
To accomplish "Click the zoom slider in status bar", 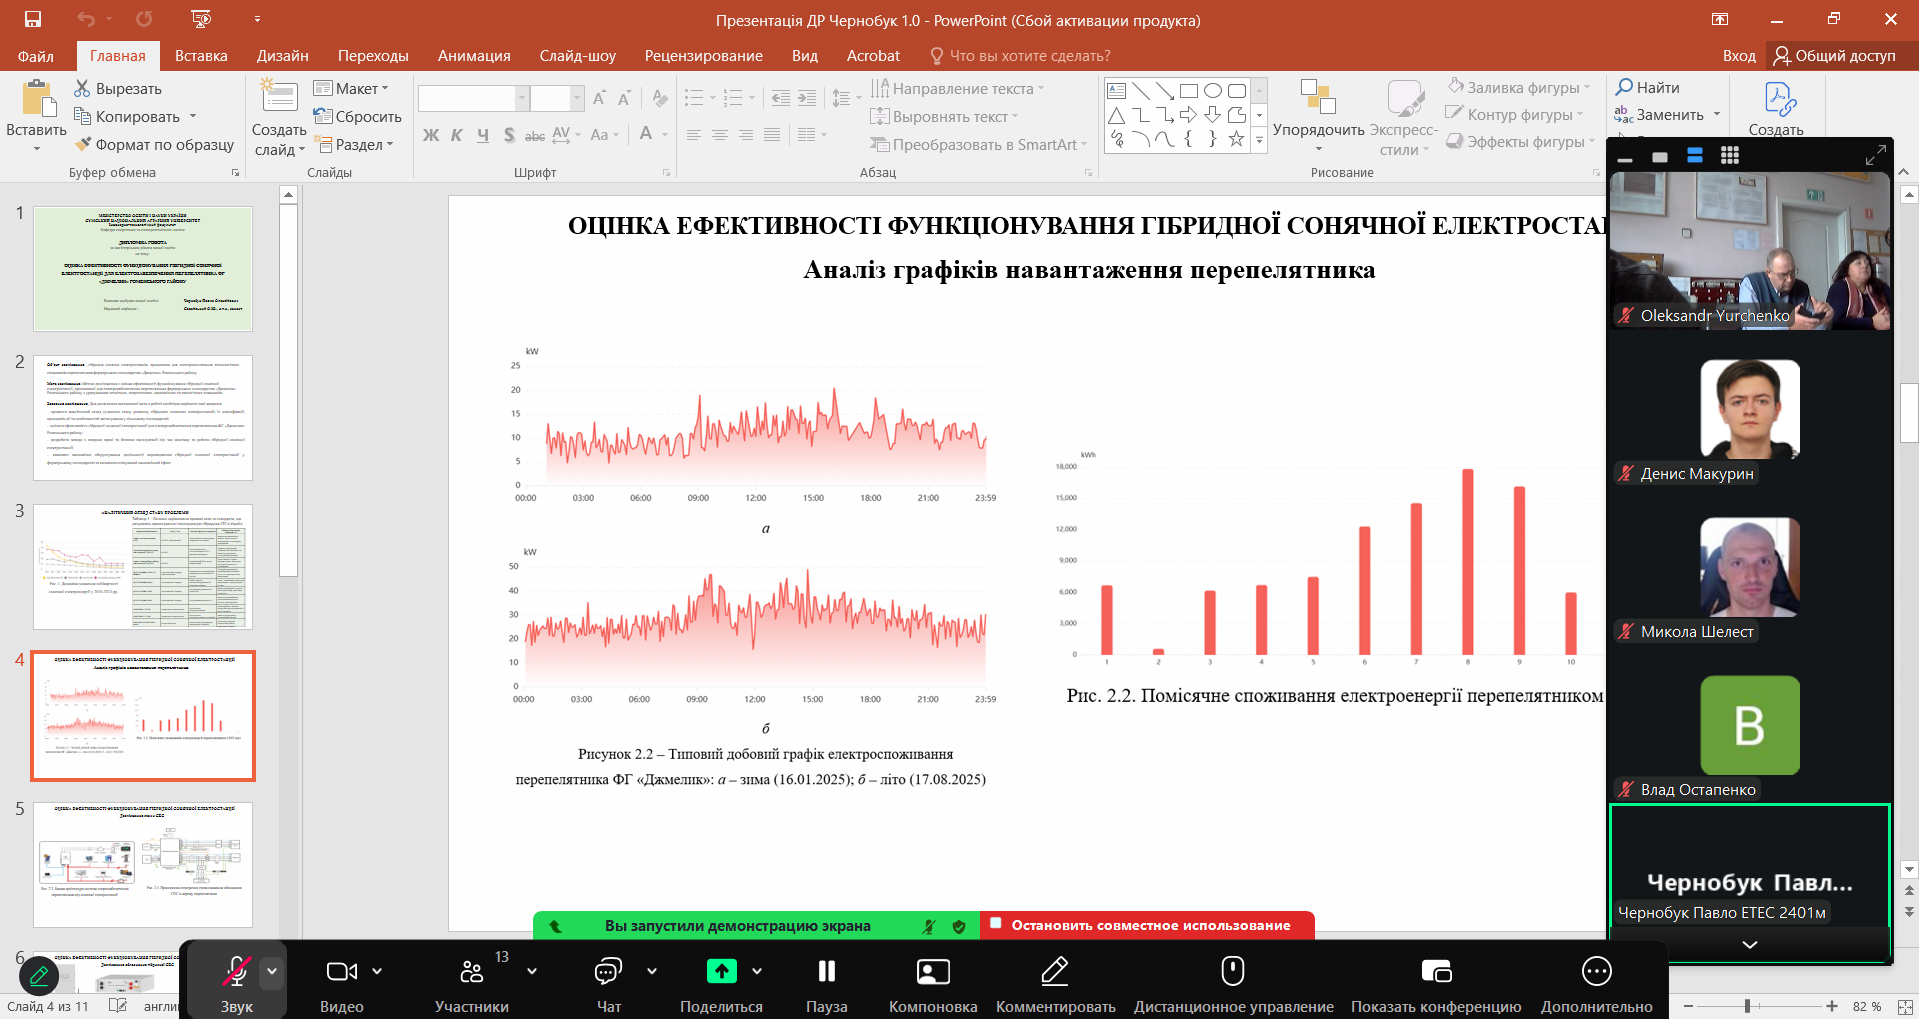I will [x=1747, y=1006].
